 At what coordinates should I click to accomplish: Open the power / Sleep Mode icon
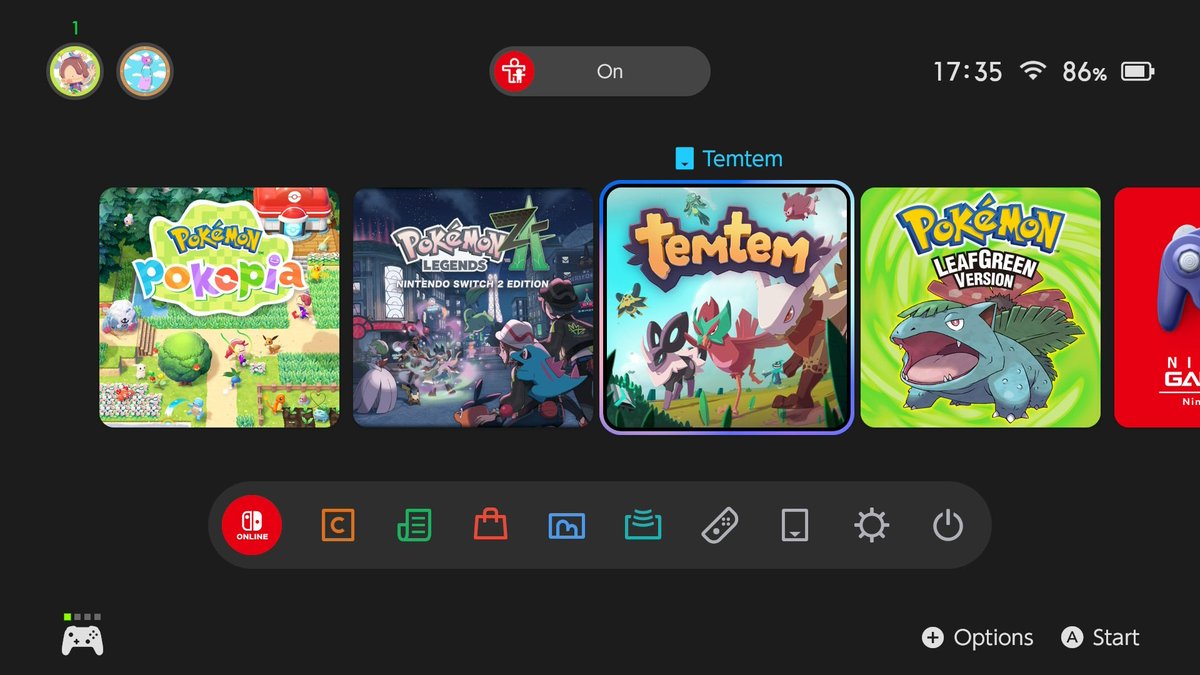point(948,525)
